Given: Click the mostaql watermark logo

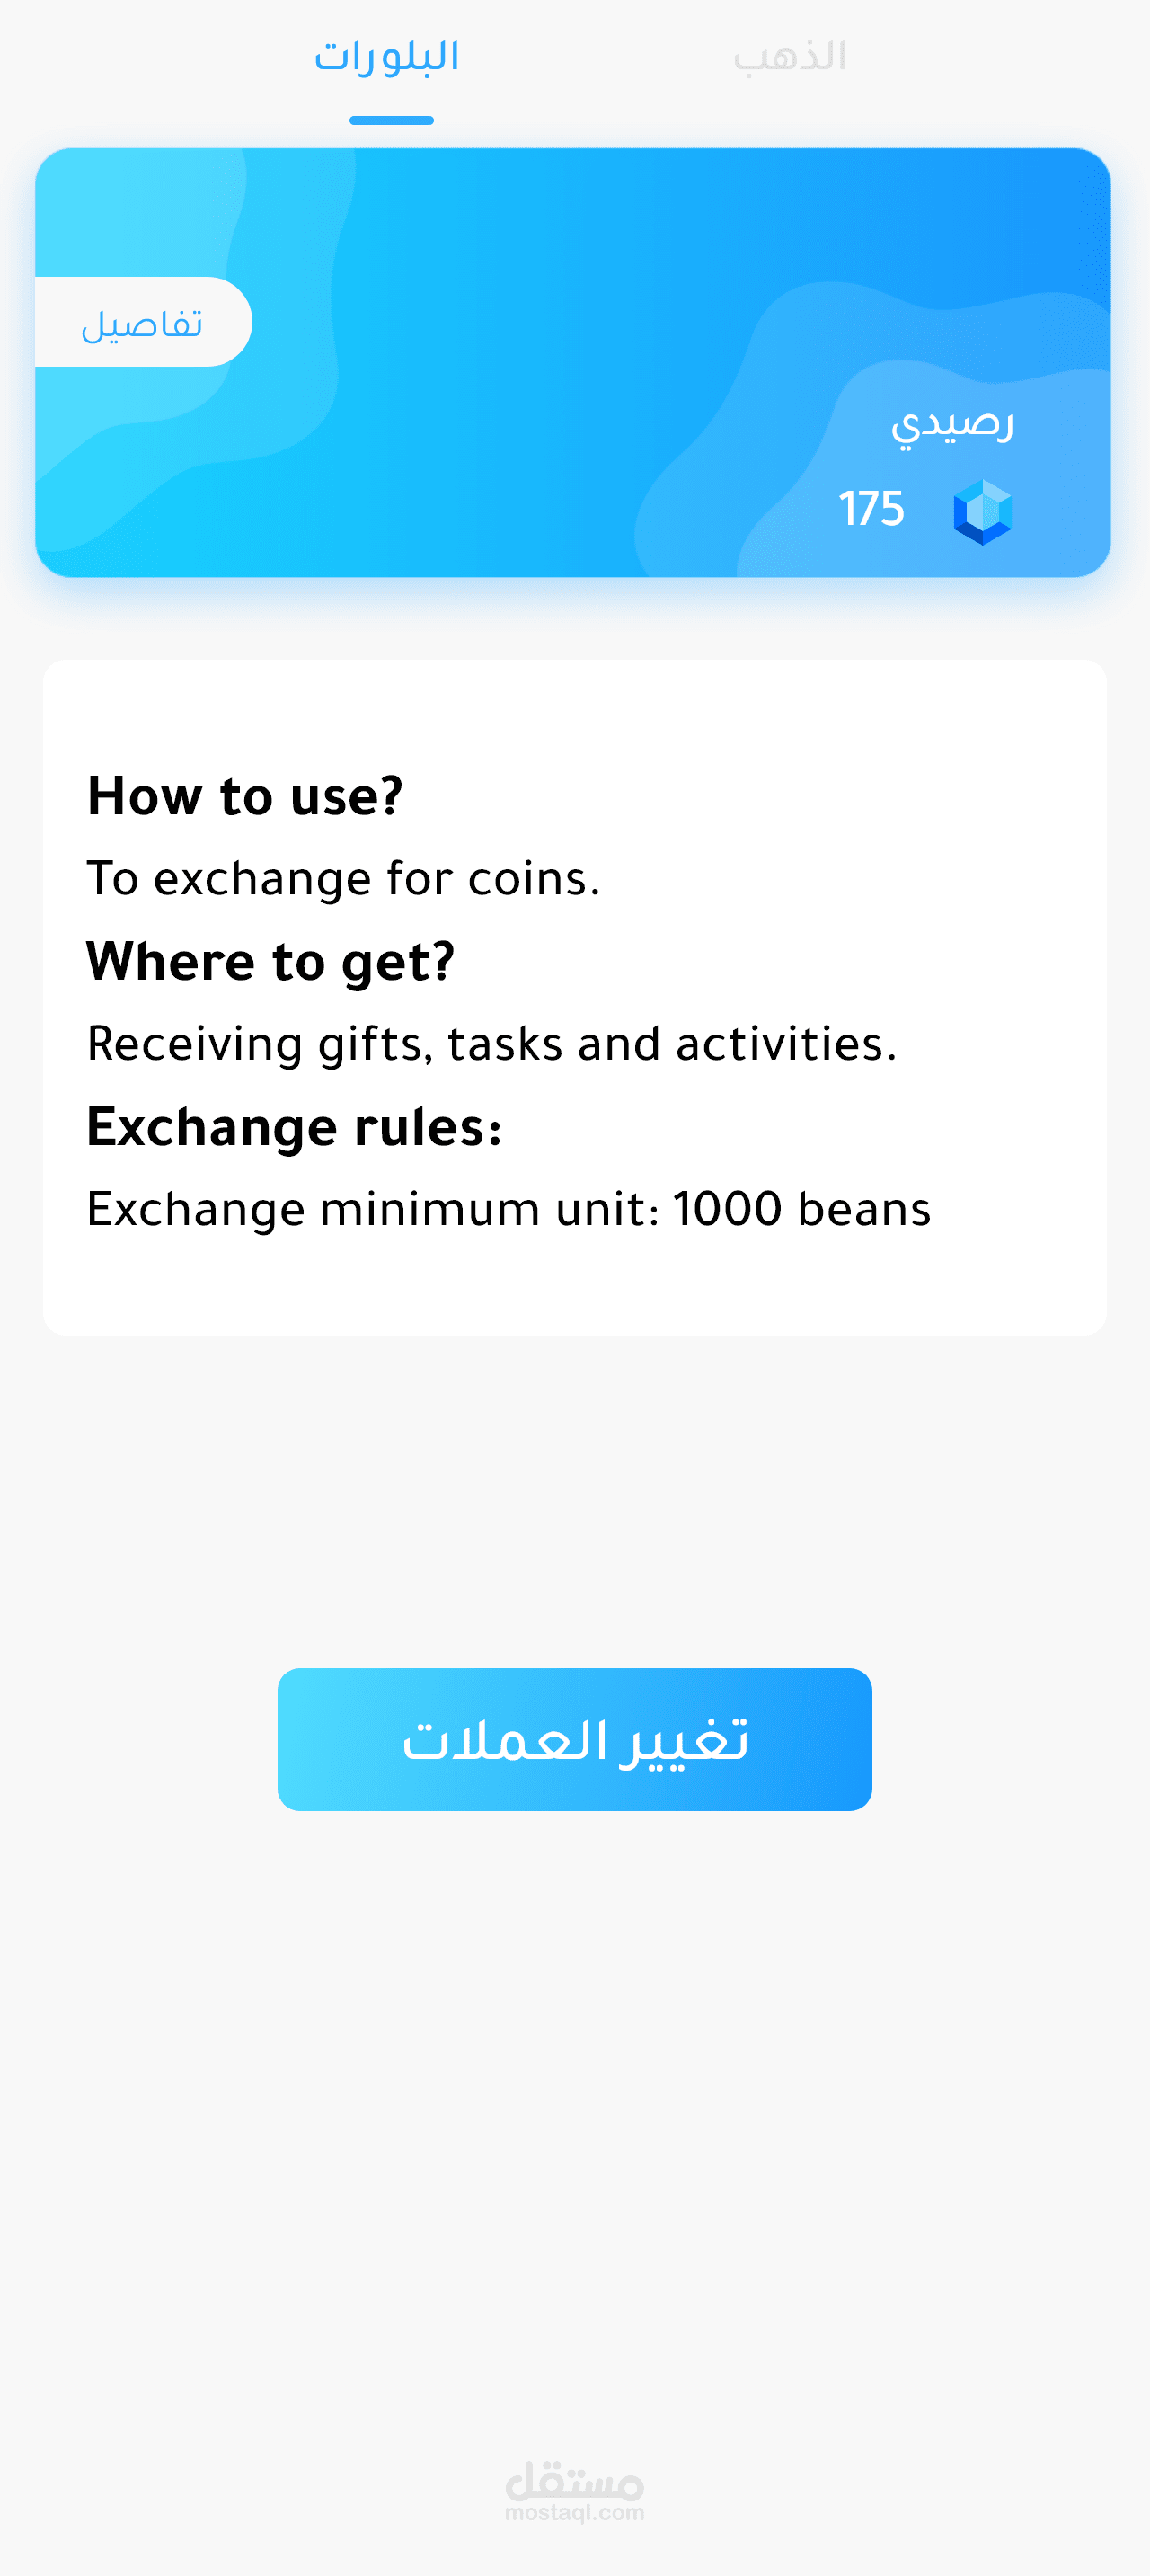Looking at the screenshot, I should pos(574,2480).
